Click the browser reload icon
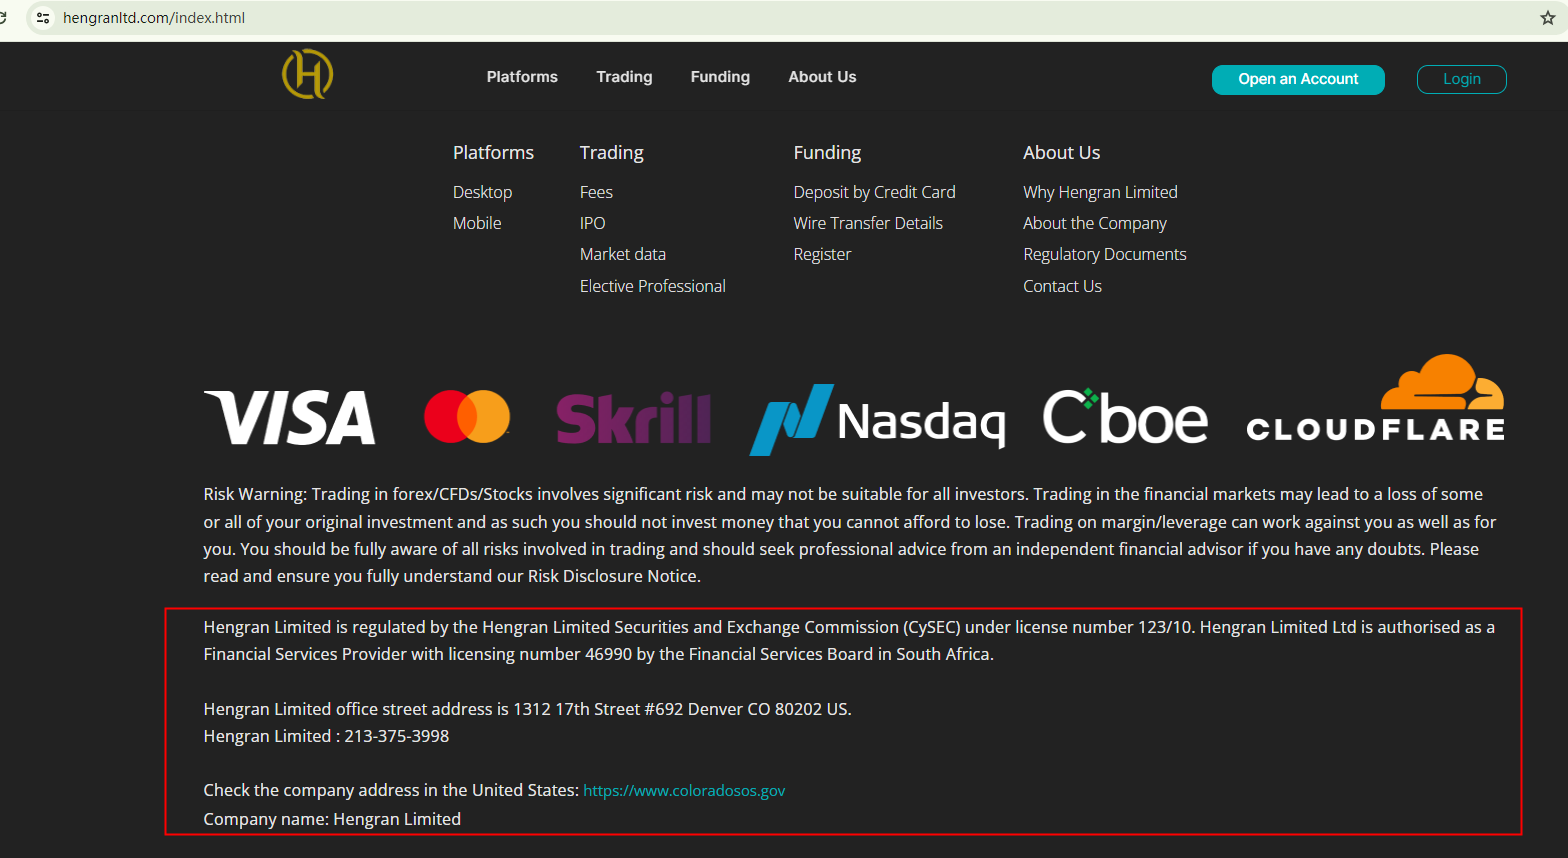The height and width of the screenshot is (858, 1568). click(3, 18)
